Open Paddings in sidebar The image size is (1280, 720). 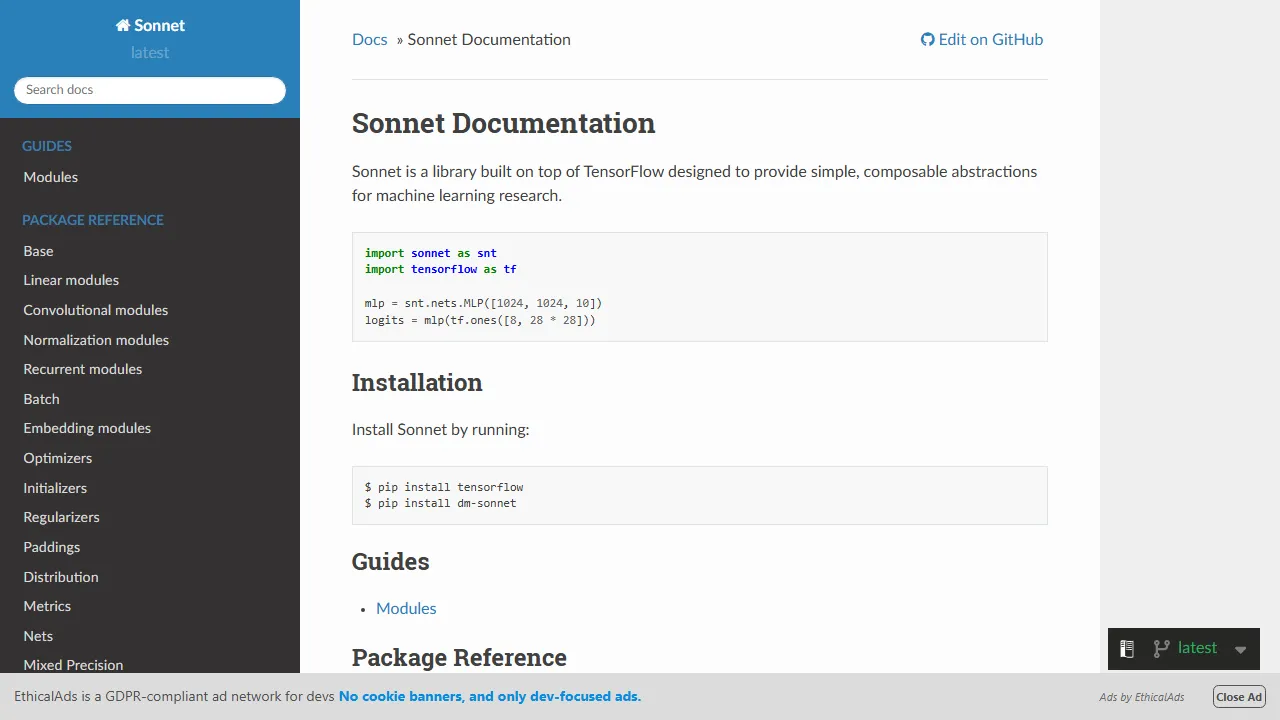(x=150, y=547)
